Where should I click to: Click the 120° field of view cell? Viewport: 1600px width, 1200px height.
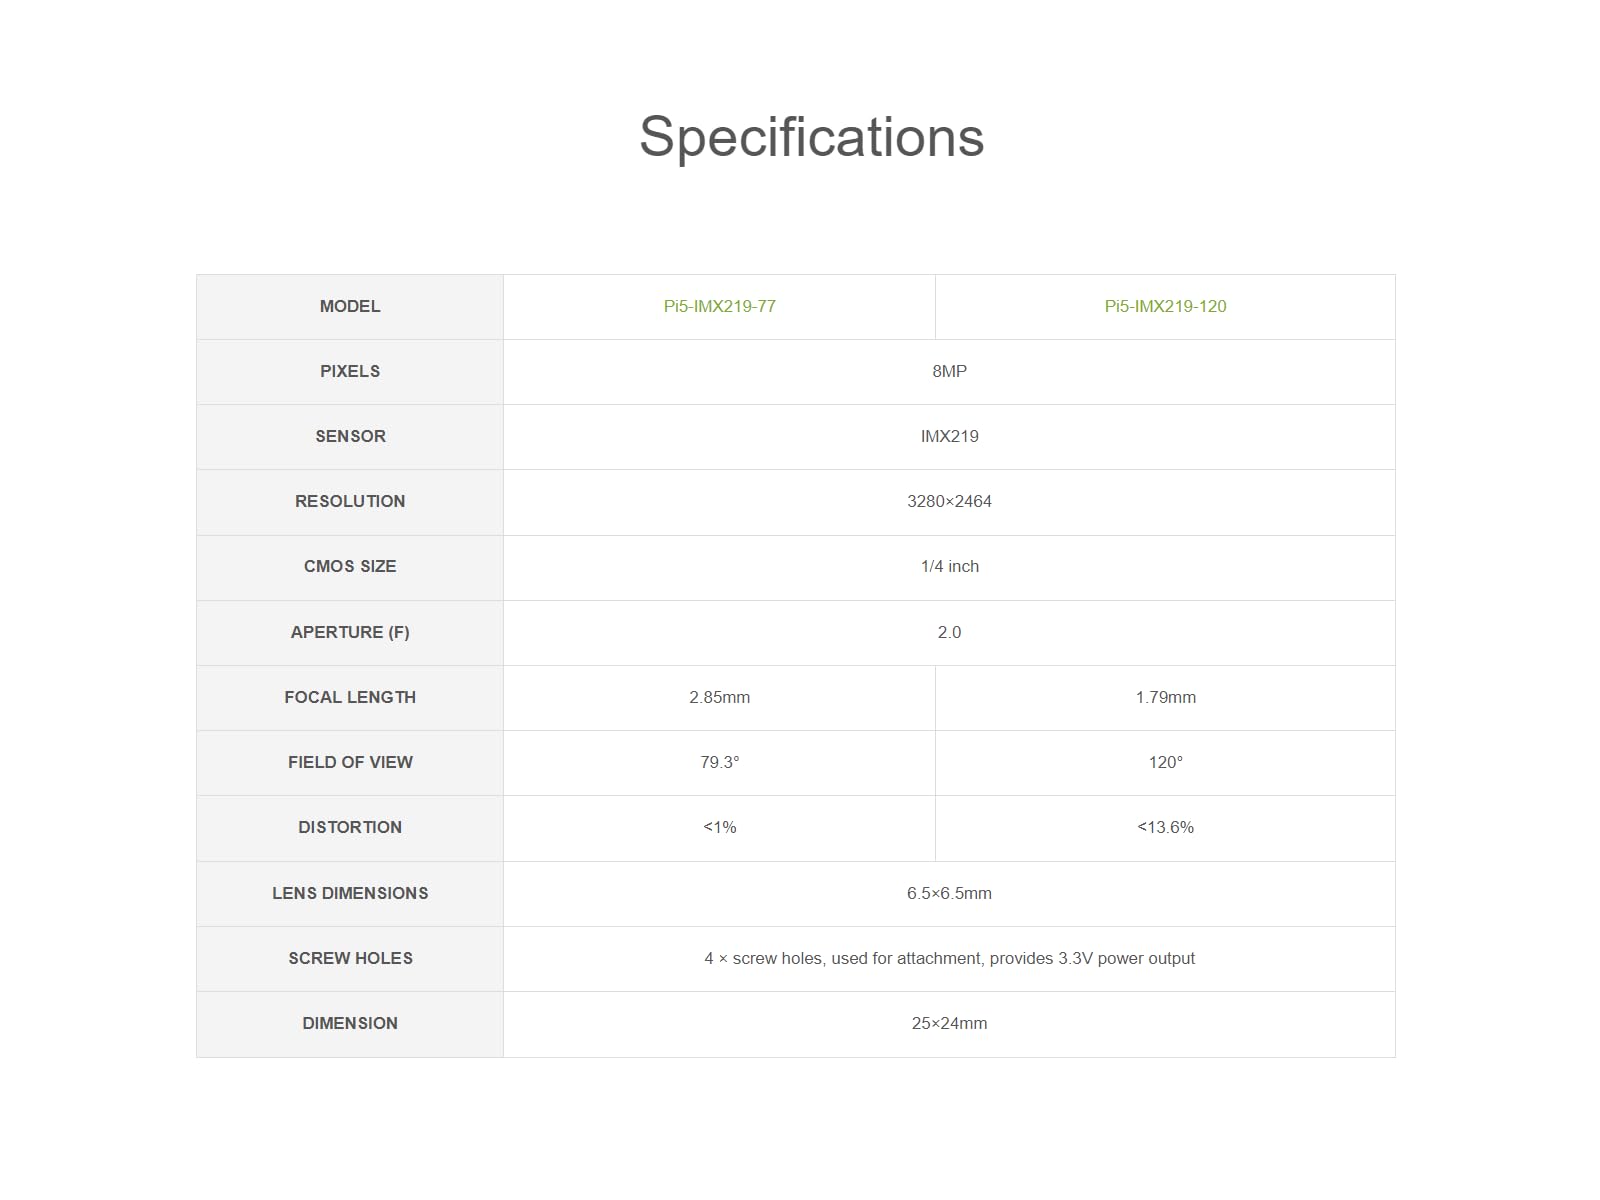click(x=1165, y=762)
